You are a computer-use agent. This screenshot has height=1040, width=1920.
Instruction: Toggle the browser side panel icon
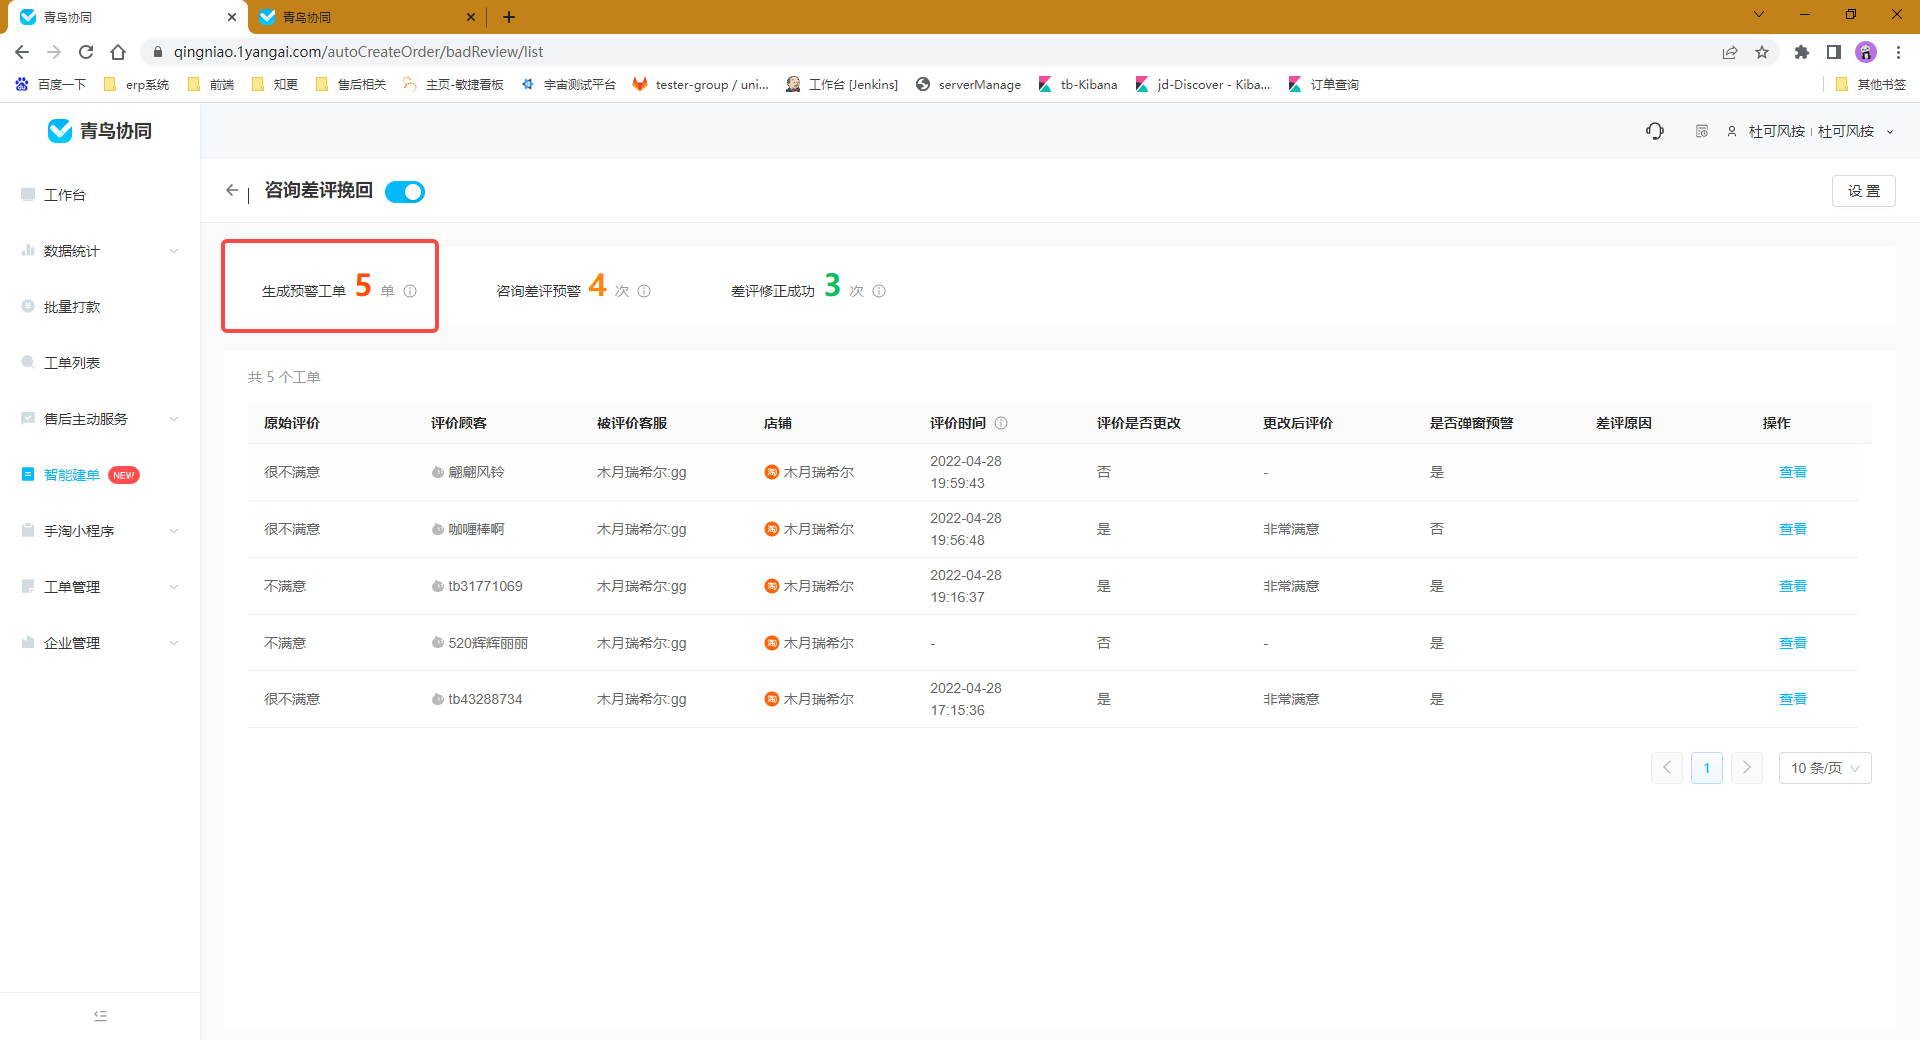(1834, 52)
